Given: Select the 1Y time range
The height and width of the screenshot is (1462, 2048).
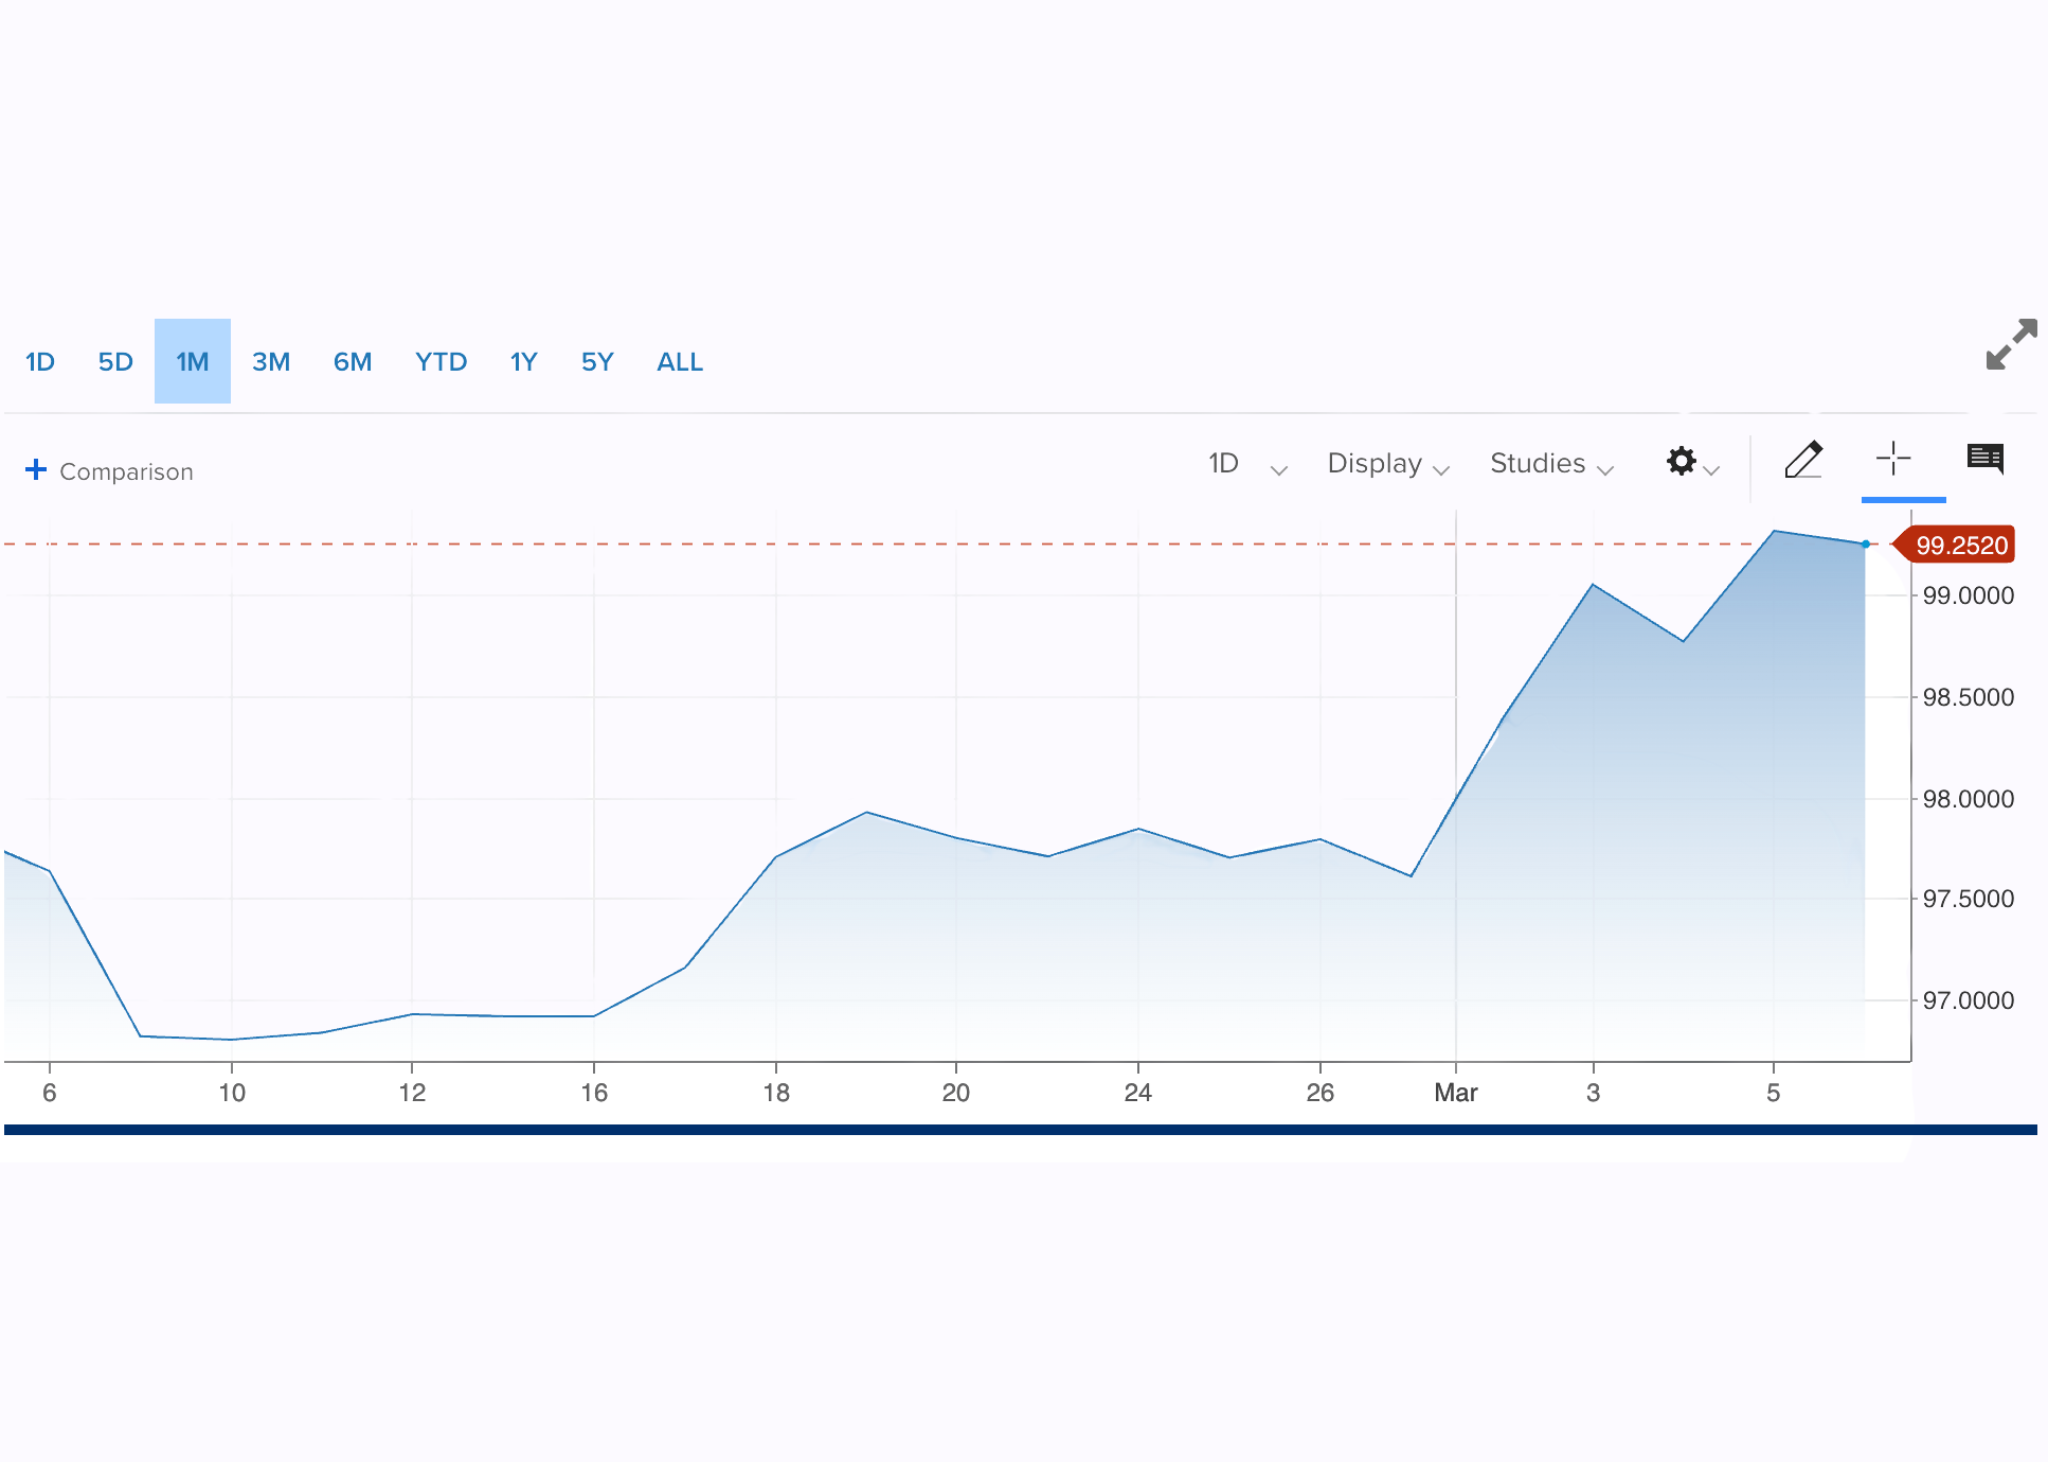Looking at the screenshot, I should [524, 362].
